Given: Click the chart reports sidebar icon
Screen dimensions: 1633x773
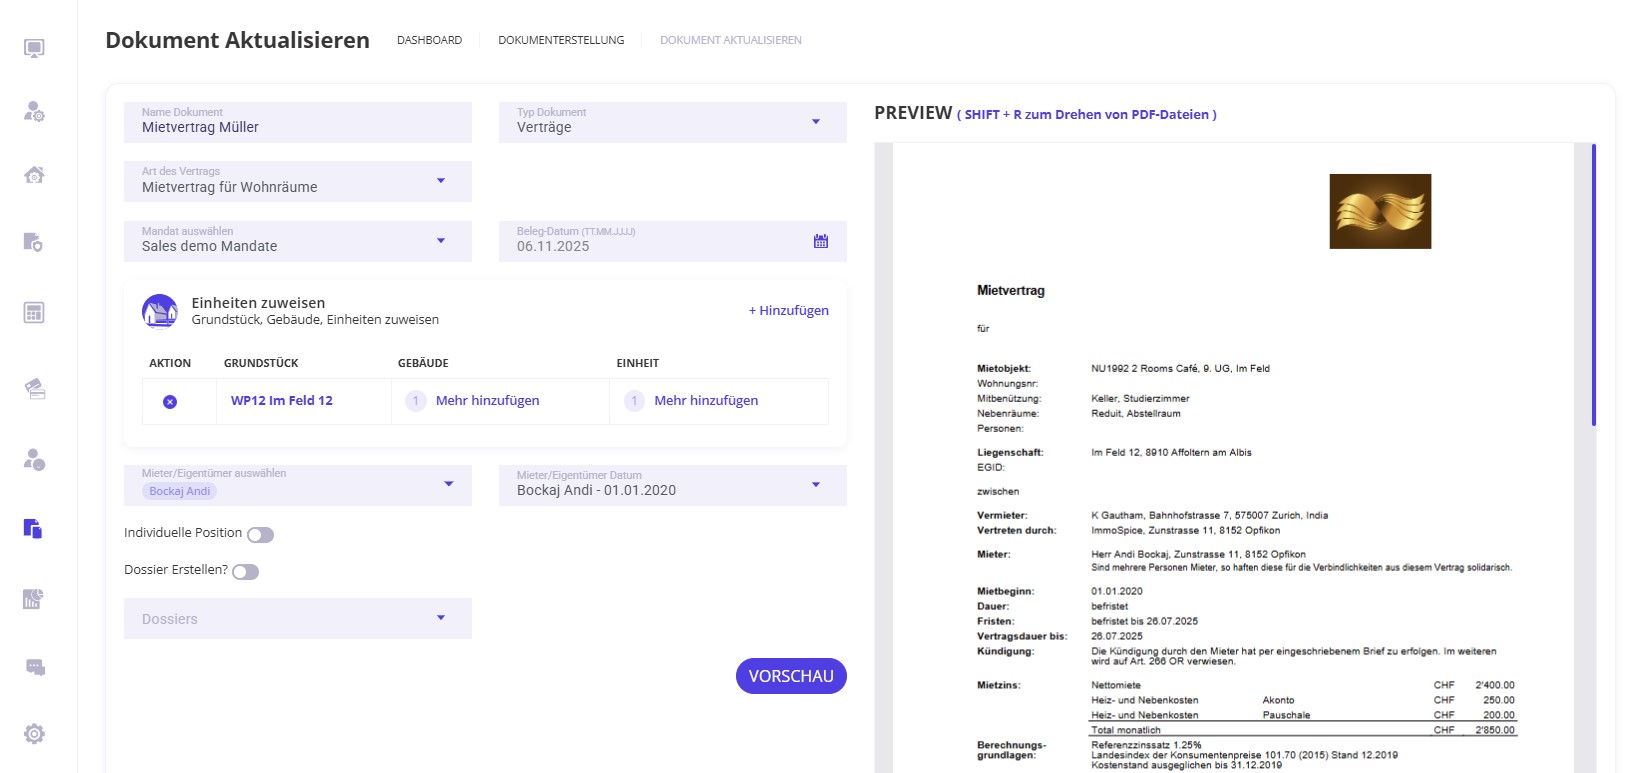Looking at the screenshot, I should 34,599.
